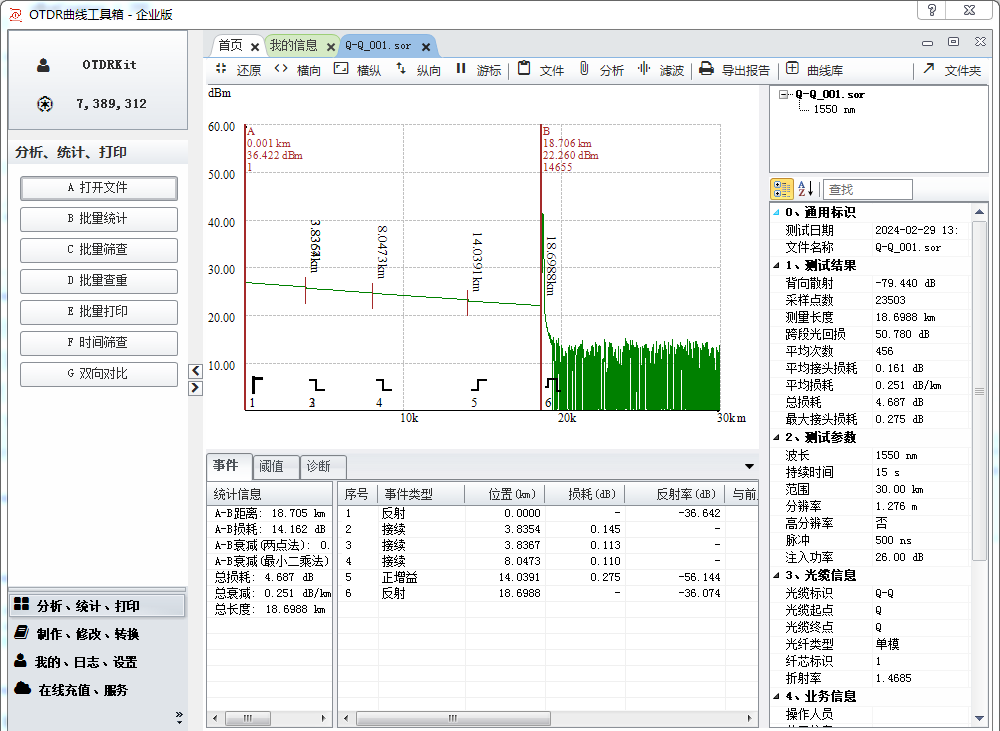This screenshot has width=1000, height=731.
Task: Open the 分析 analysis tool
Action: [584, 69]
